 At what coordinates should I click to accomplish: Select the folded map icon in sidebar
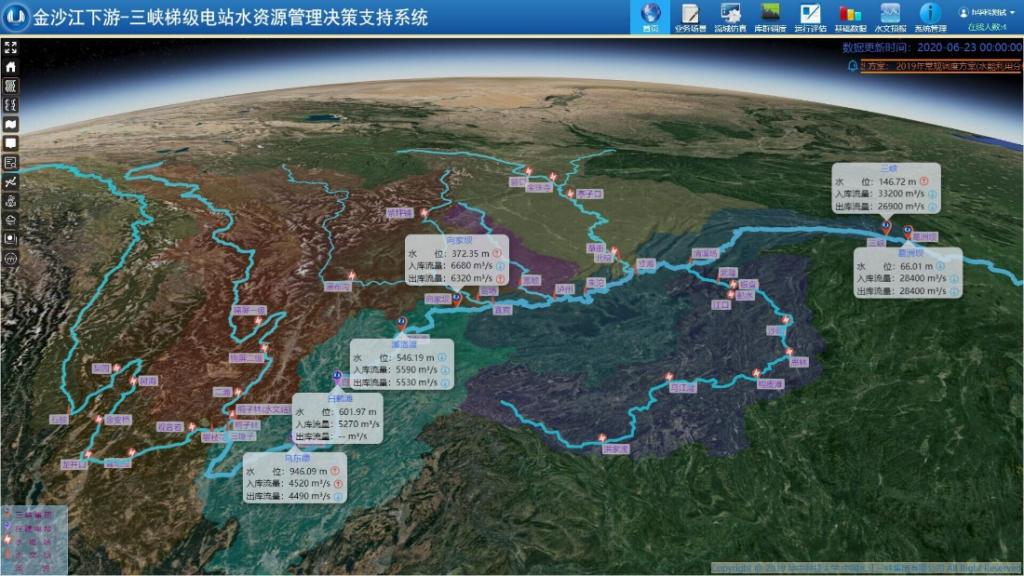click(x=11, y=124)
